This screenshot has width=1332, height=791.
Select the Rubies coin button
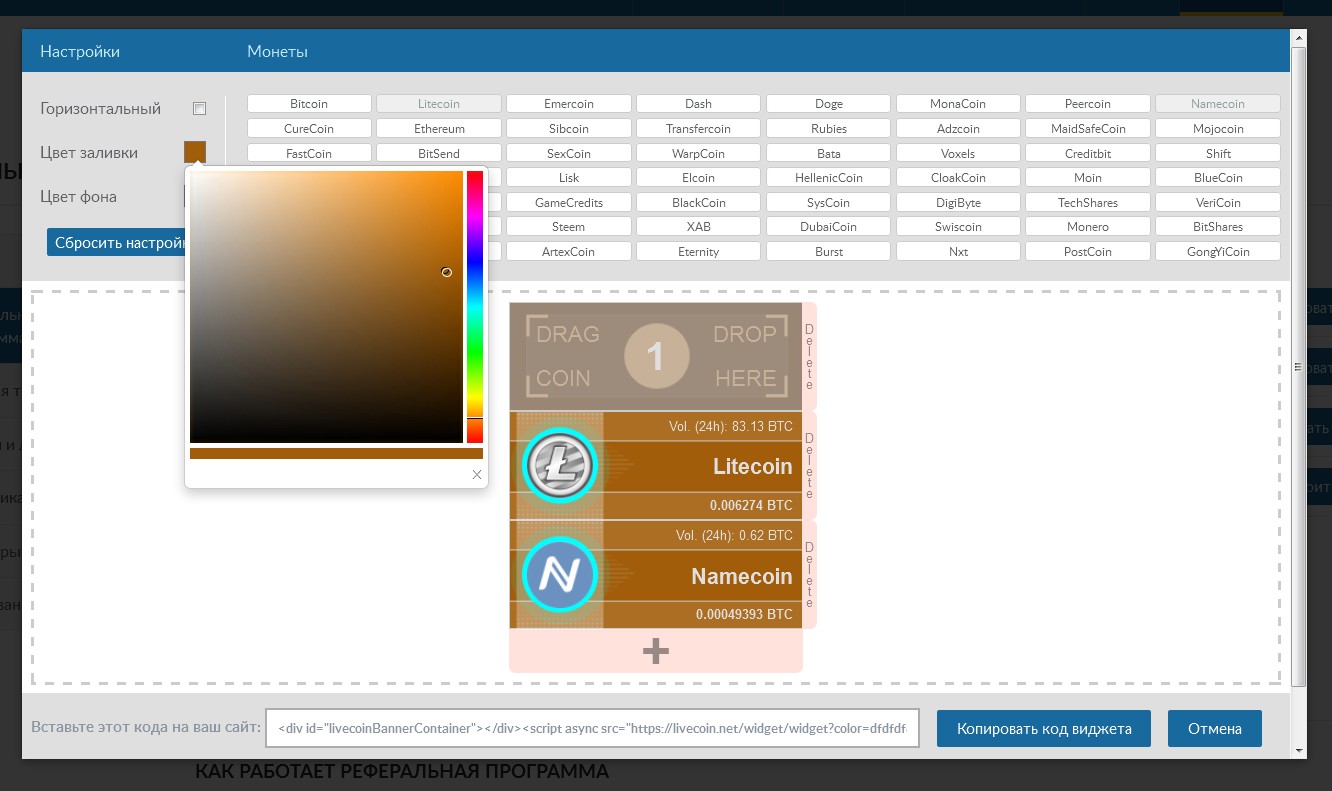pyautogui.click(x=829, y=128)
